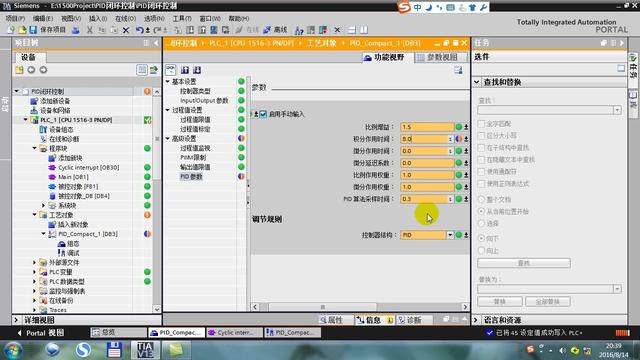The height and width of the screenshot is (360, 640).
Task: Open the 控制器结构 PID dropdown
Action: point(450,235)
